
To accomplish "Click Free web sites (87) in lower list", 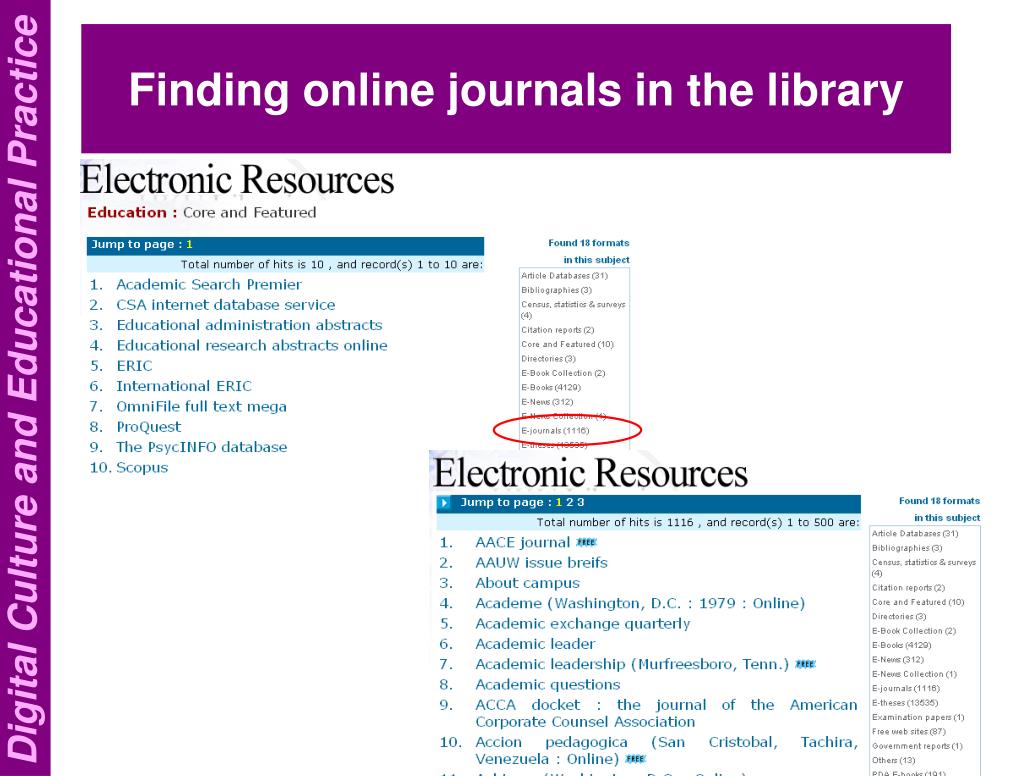I will pos(909,732).
